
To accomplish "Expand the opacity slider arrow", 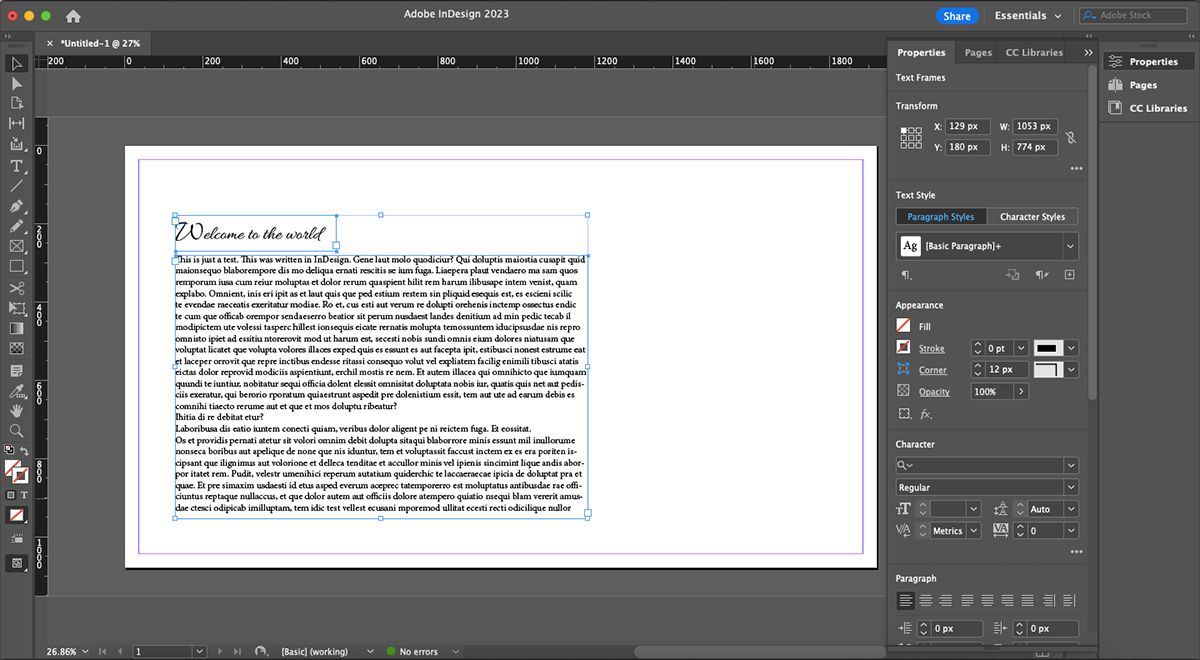I will (x=1021, y=391).
